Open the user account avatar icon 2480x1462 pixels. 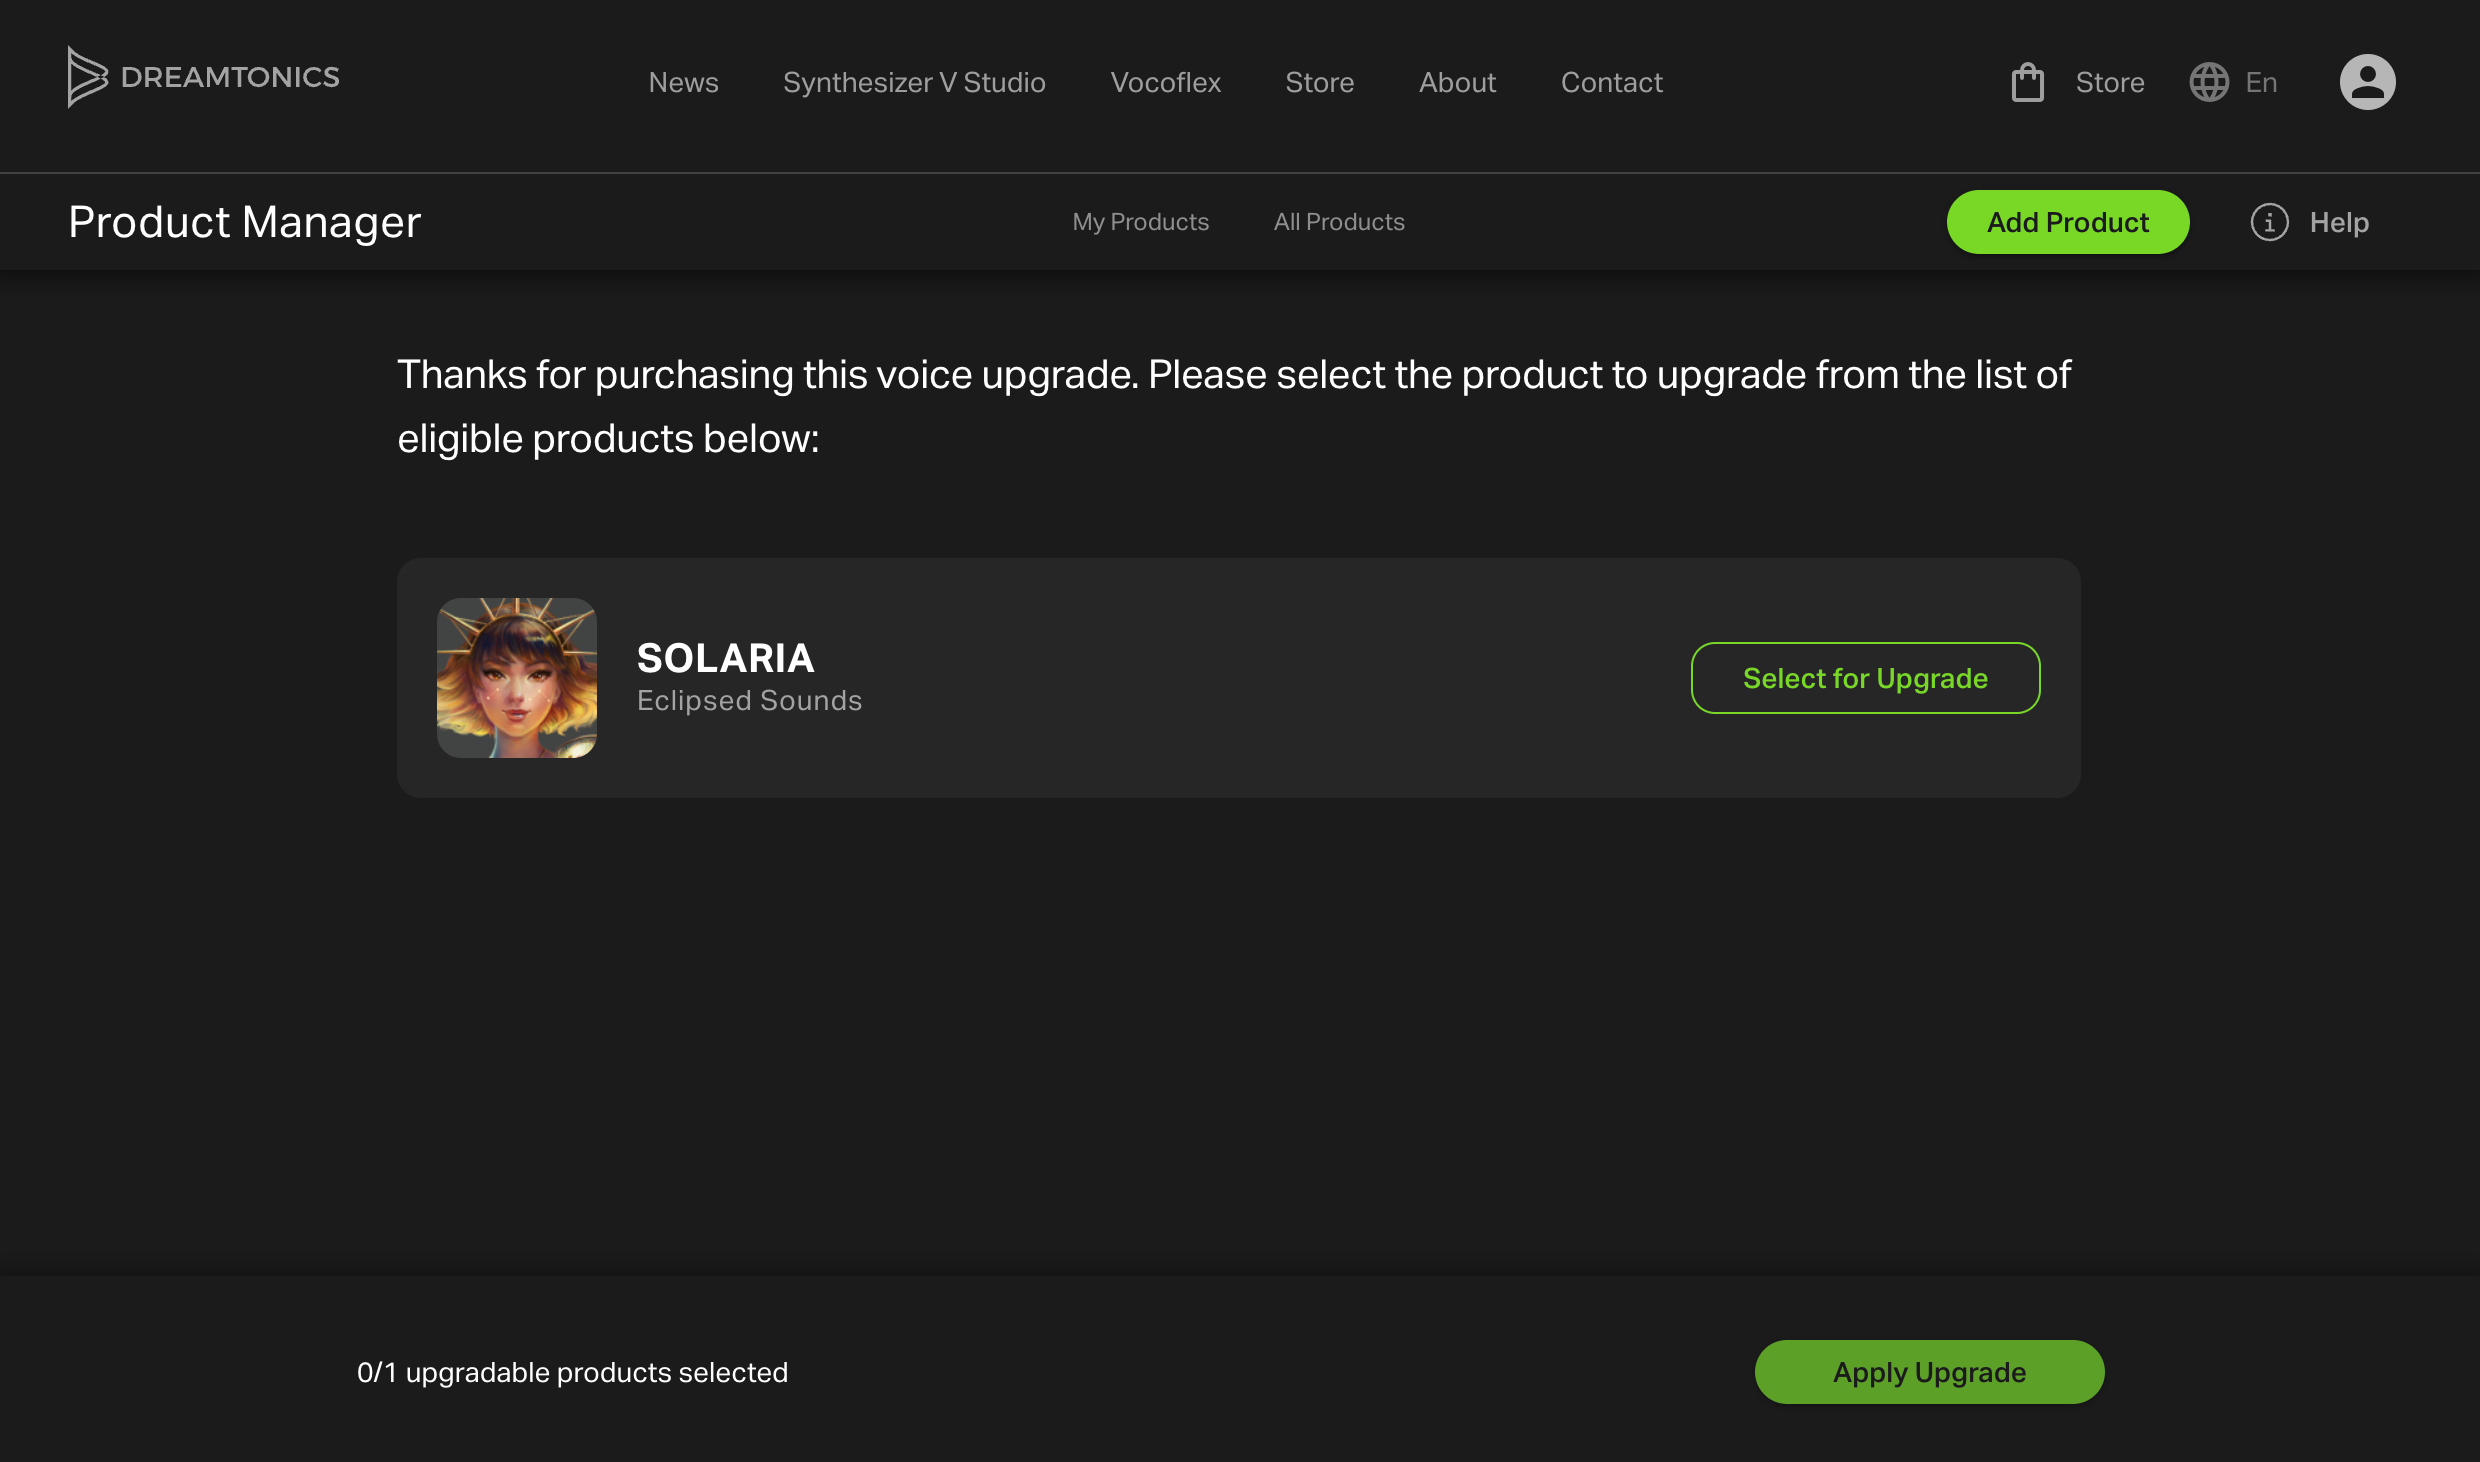coord(2367,82)
